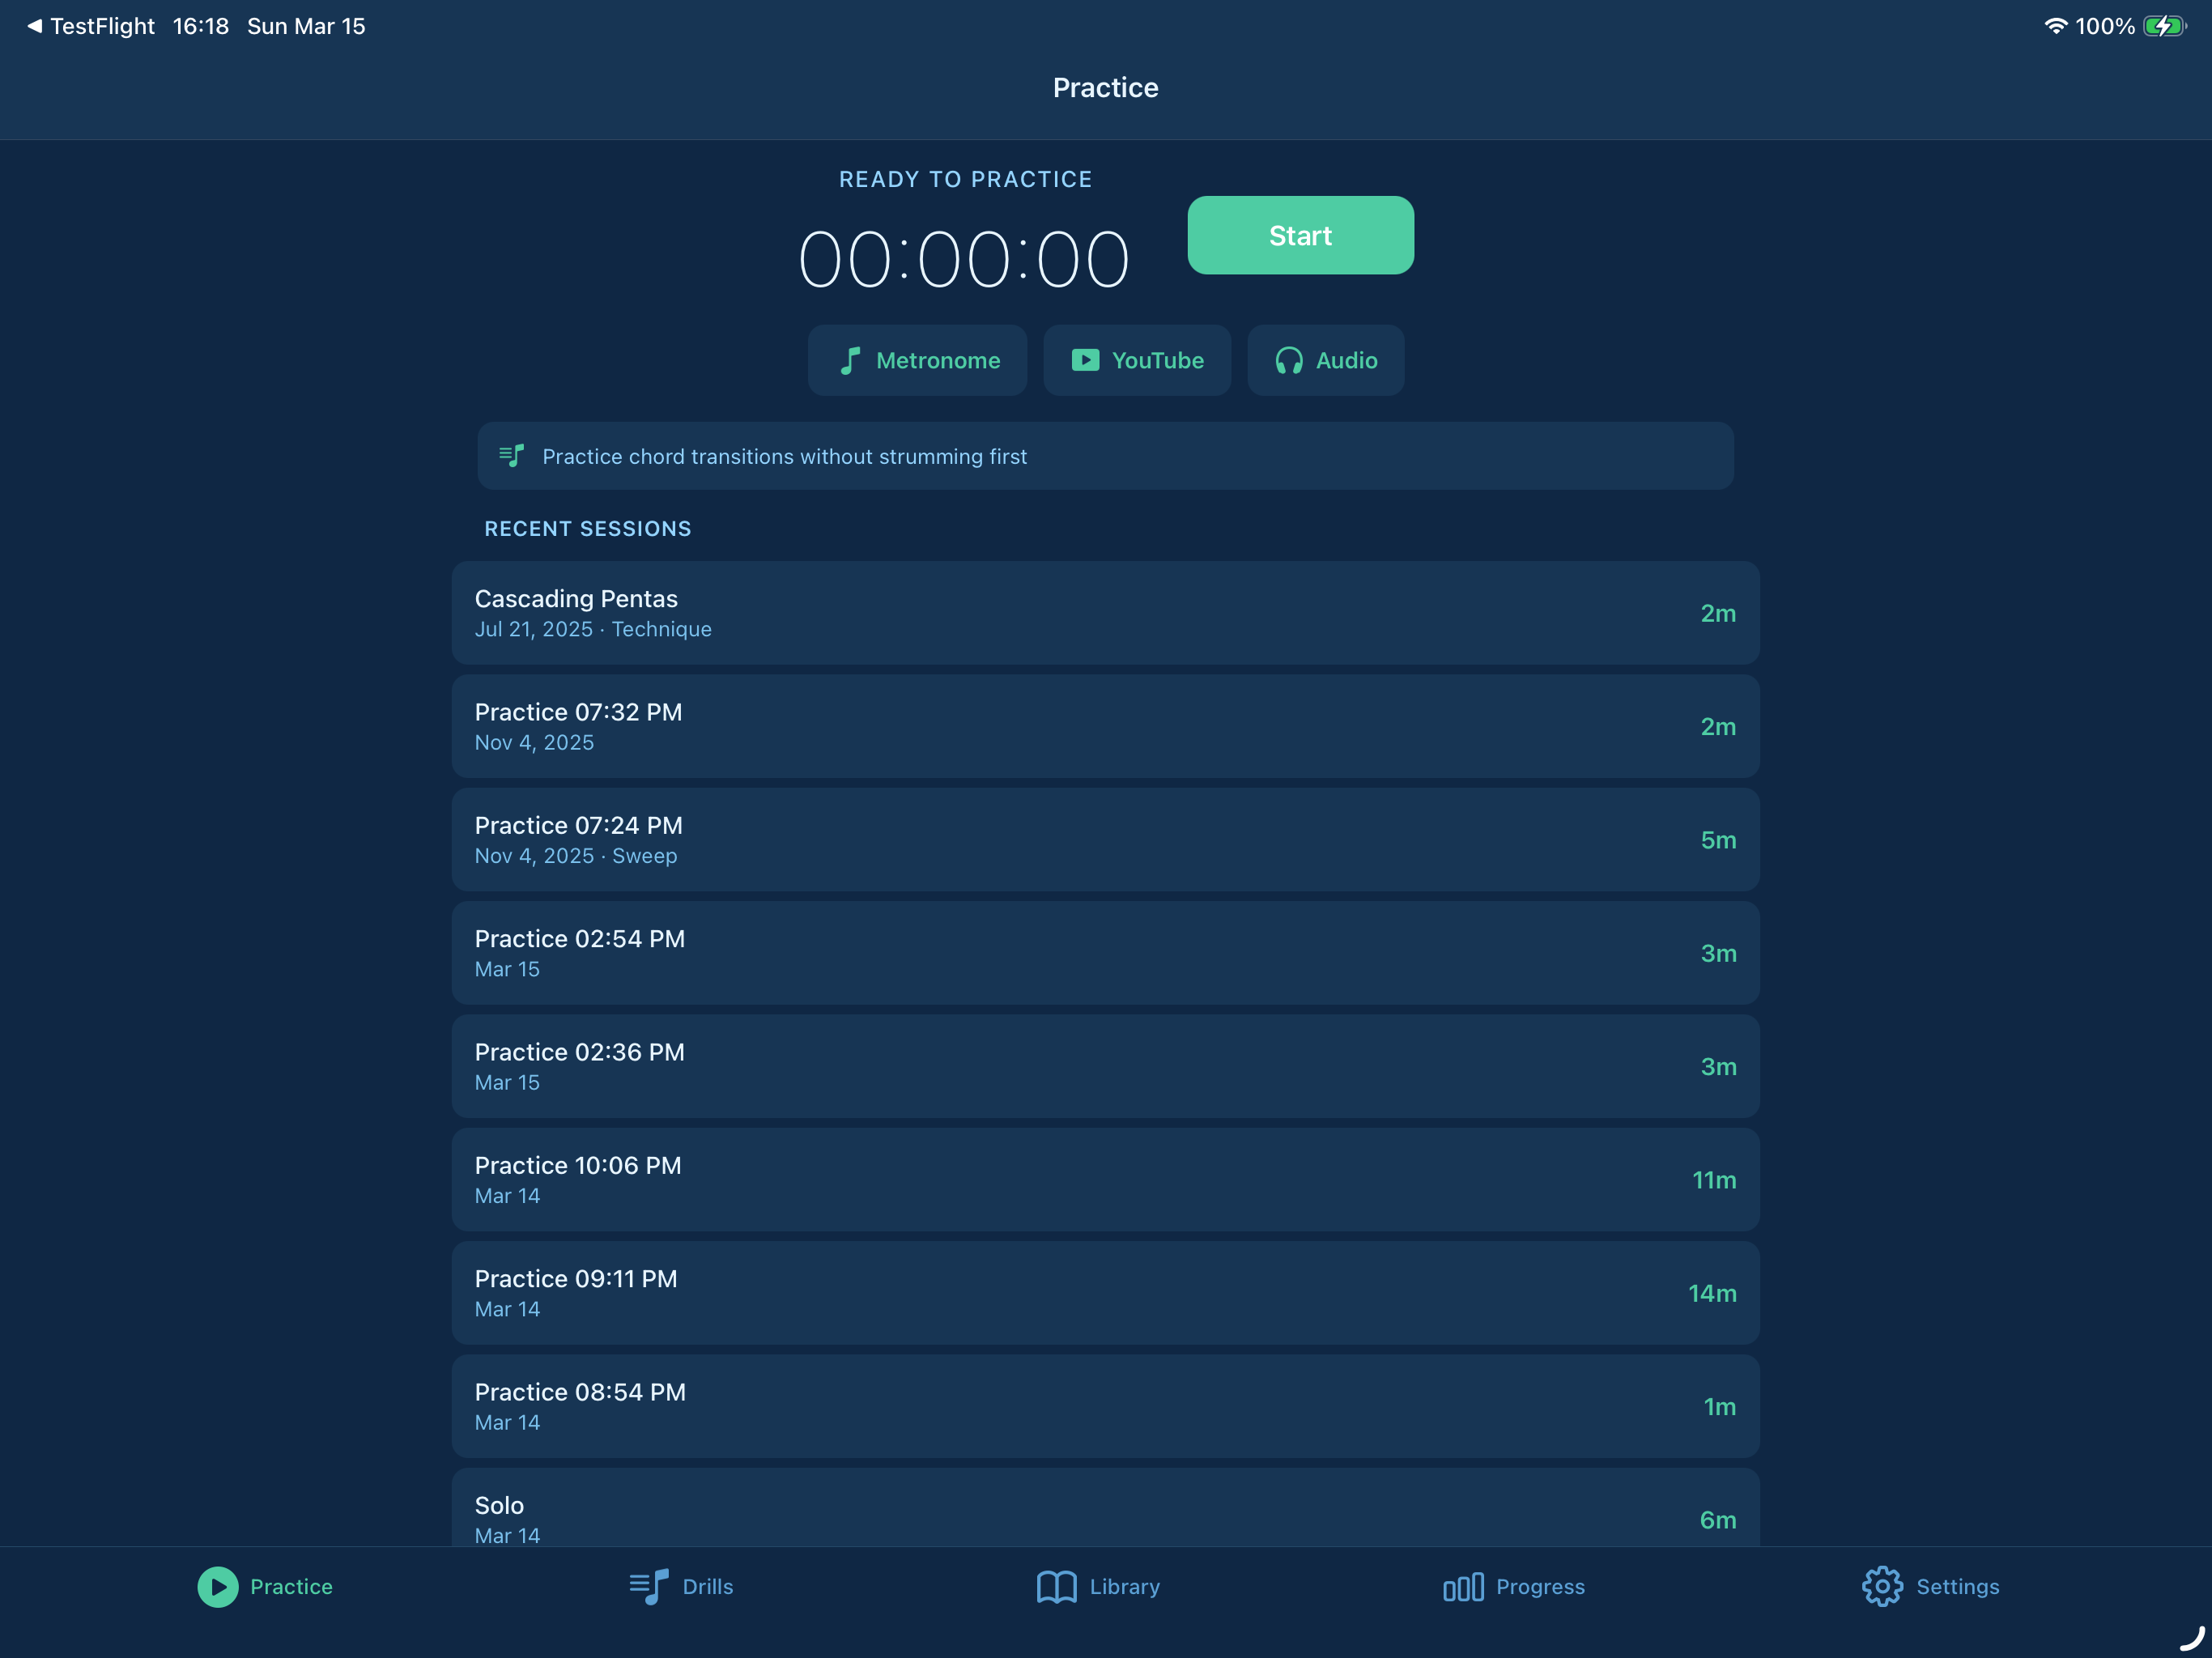Tap the Settings tab gear icon
The image size is (2212, 1658).
tap(1882, 1587)
